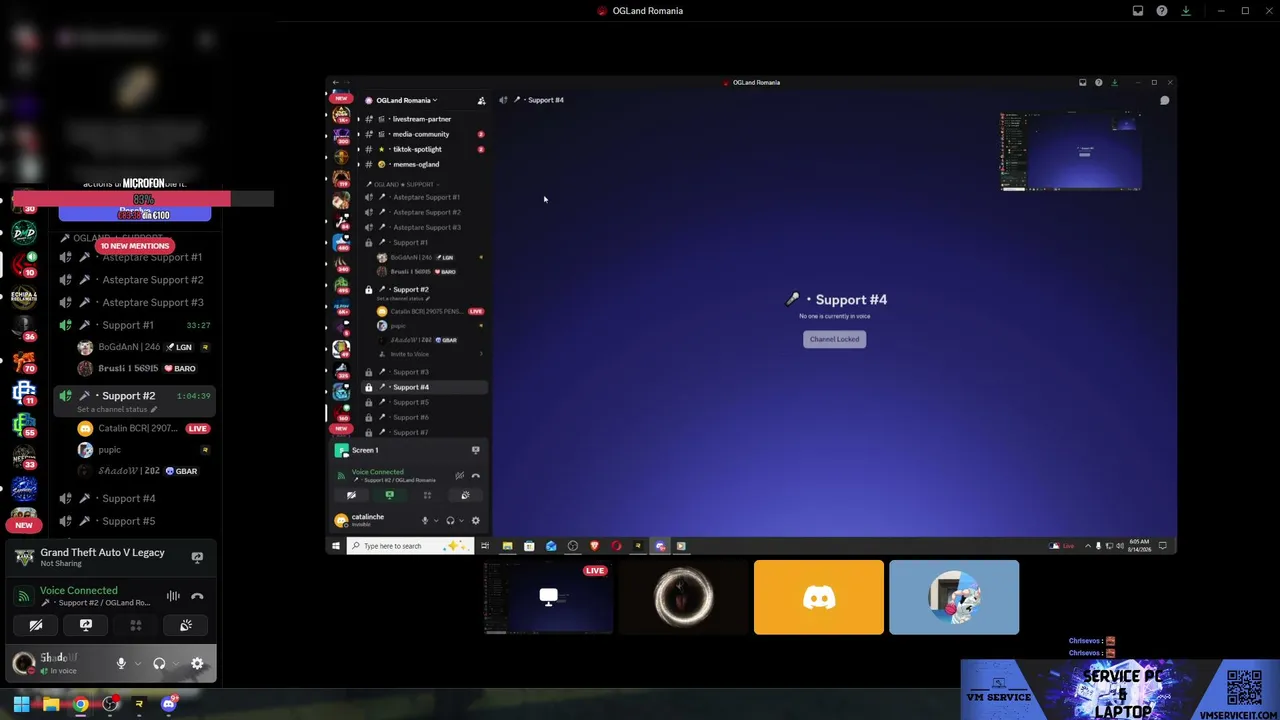1280x720 pixels.
Task: Select the light blue avatar participant tile
Action: click(x=954, y=597)
